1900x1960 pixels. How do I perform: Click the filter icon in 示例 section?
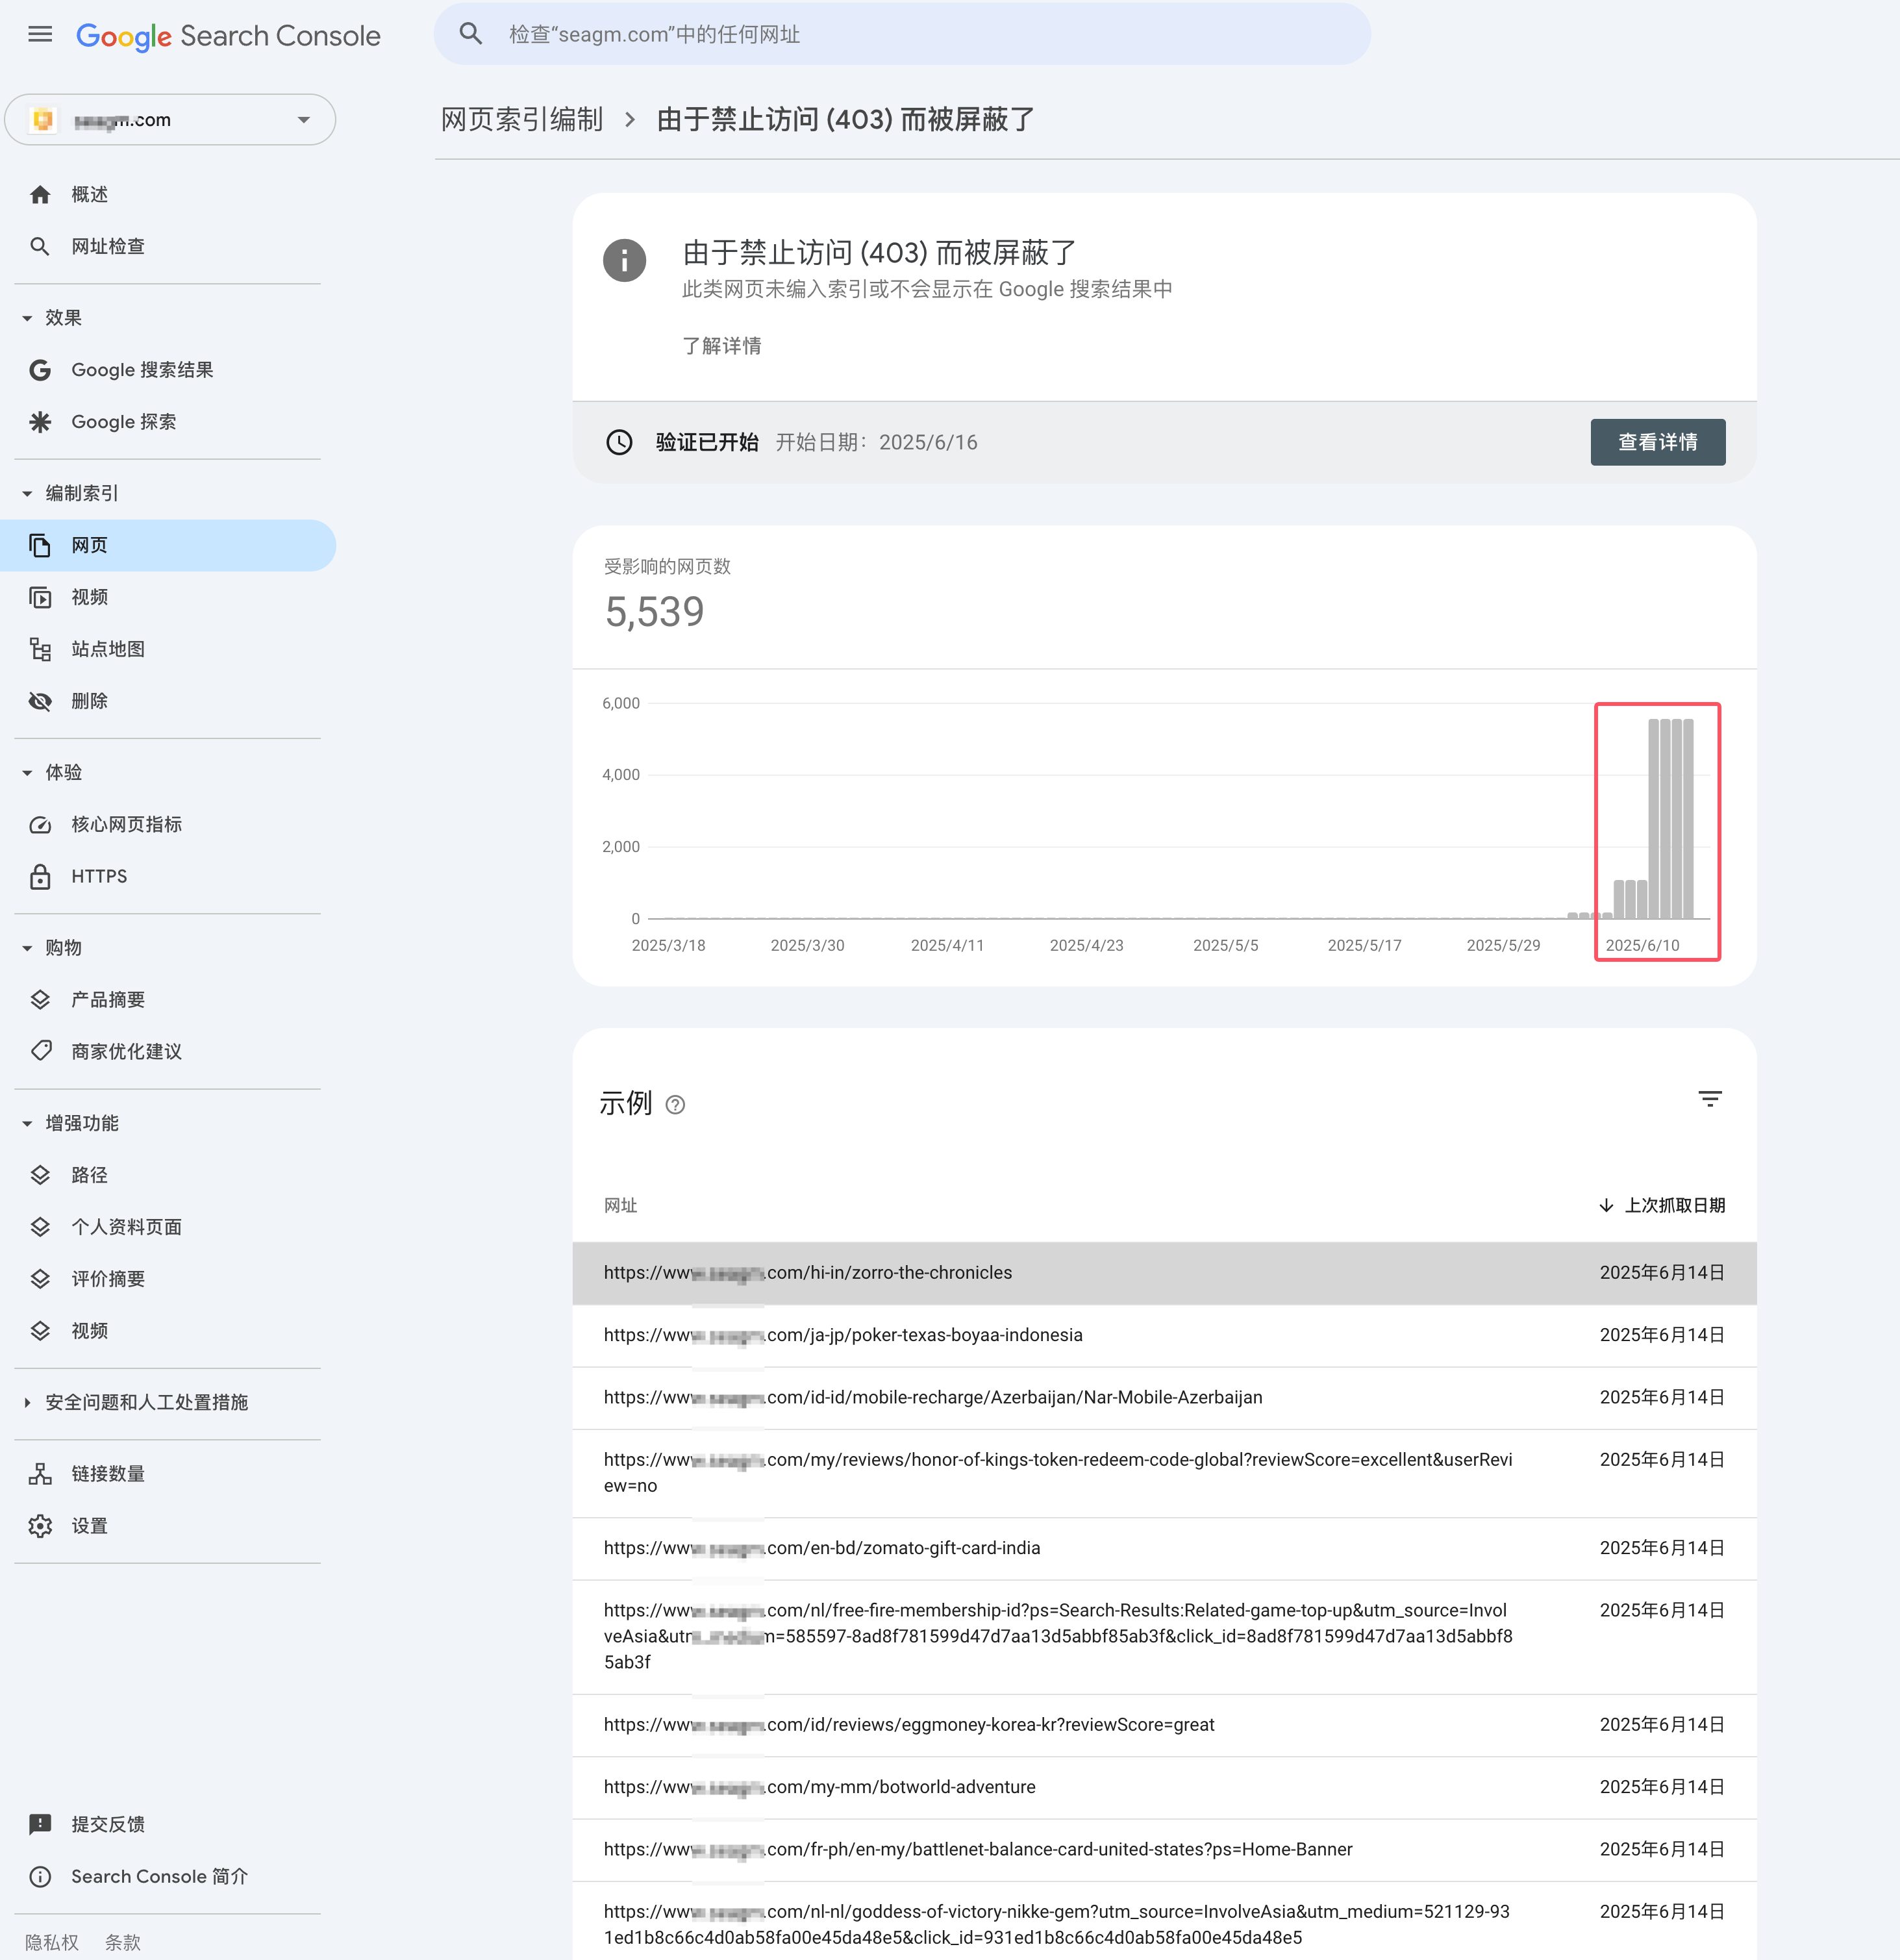(1710, 1099)
